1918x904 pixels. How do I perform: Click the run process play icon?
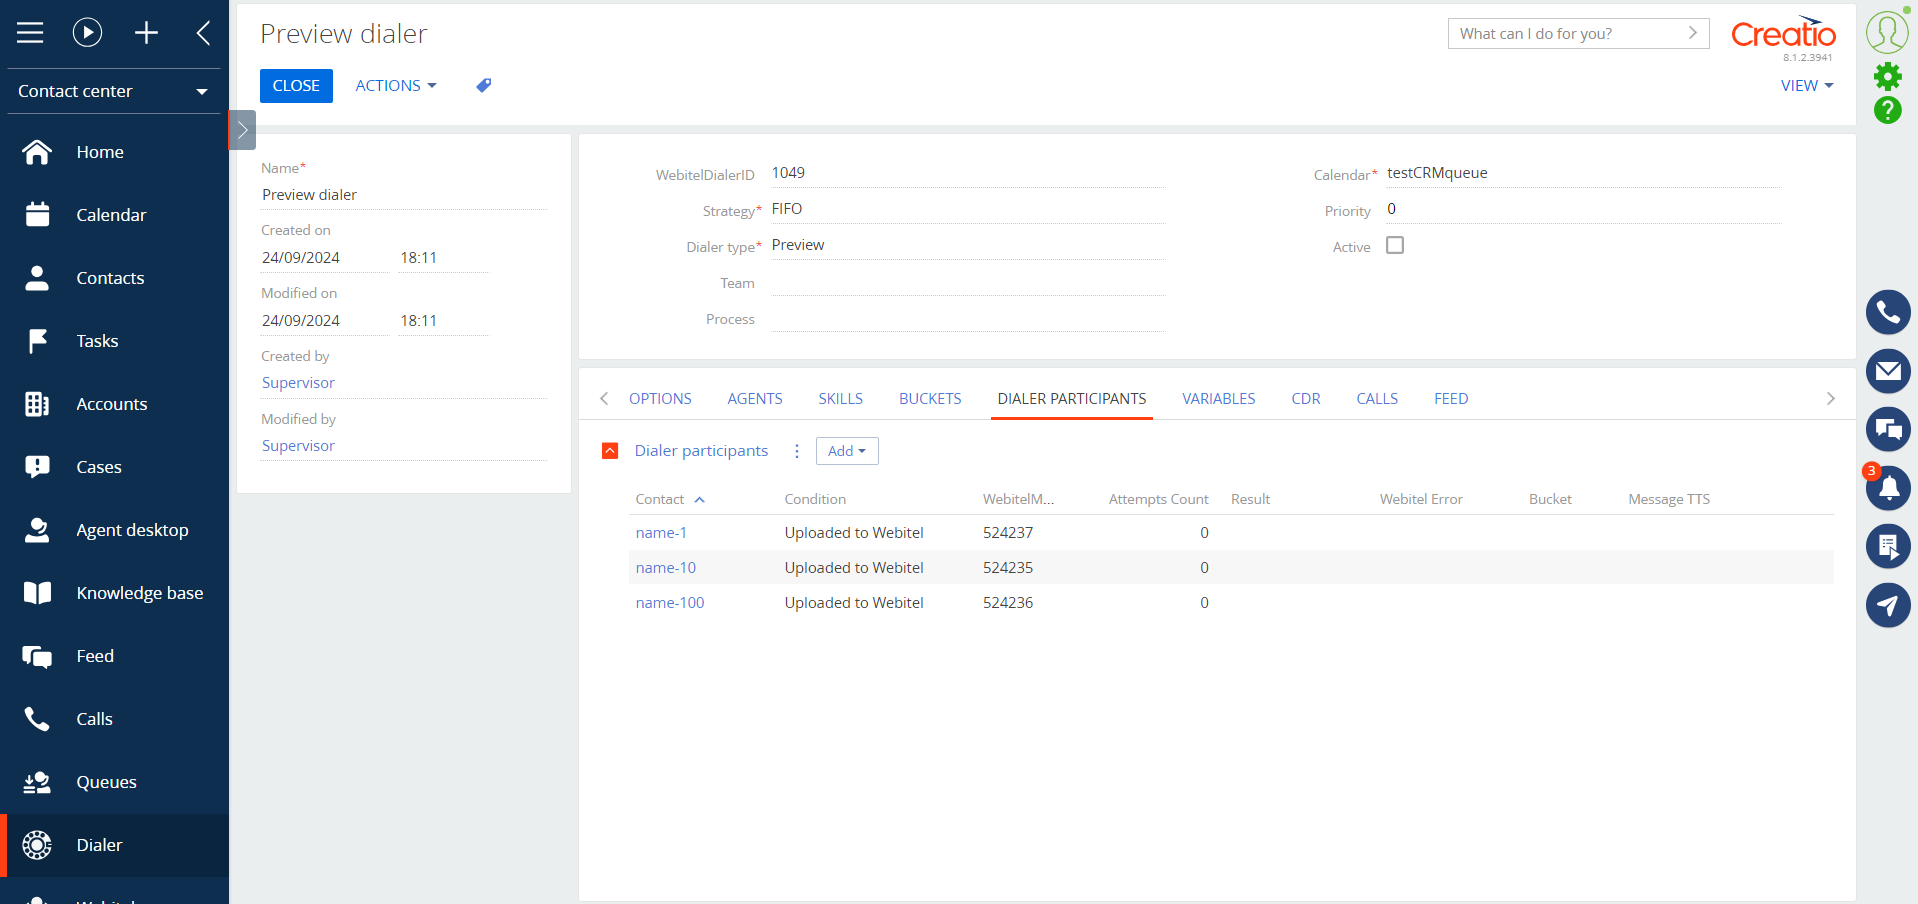[88, 33]
